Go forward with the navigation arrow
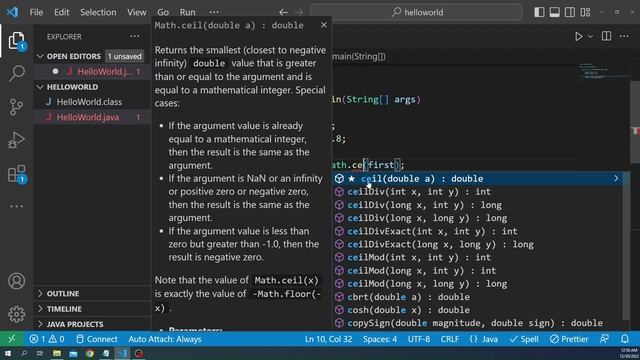Image resolution: width=640 pixels, height=360 pixels. click(299, 12)
